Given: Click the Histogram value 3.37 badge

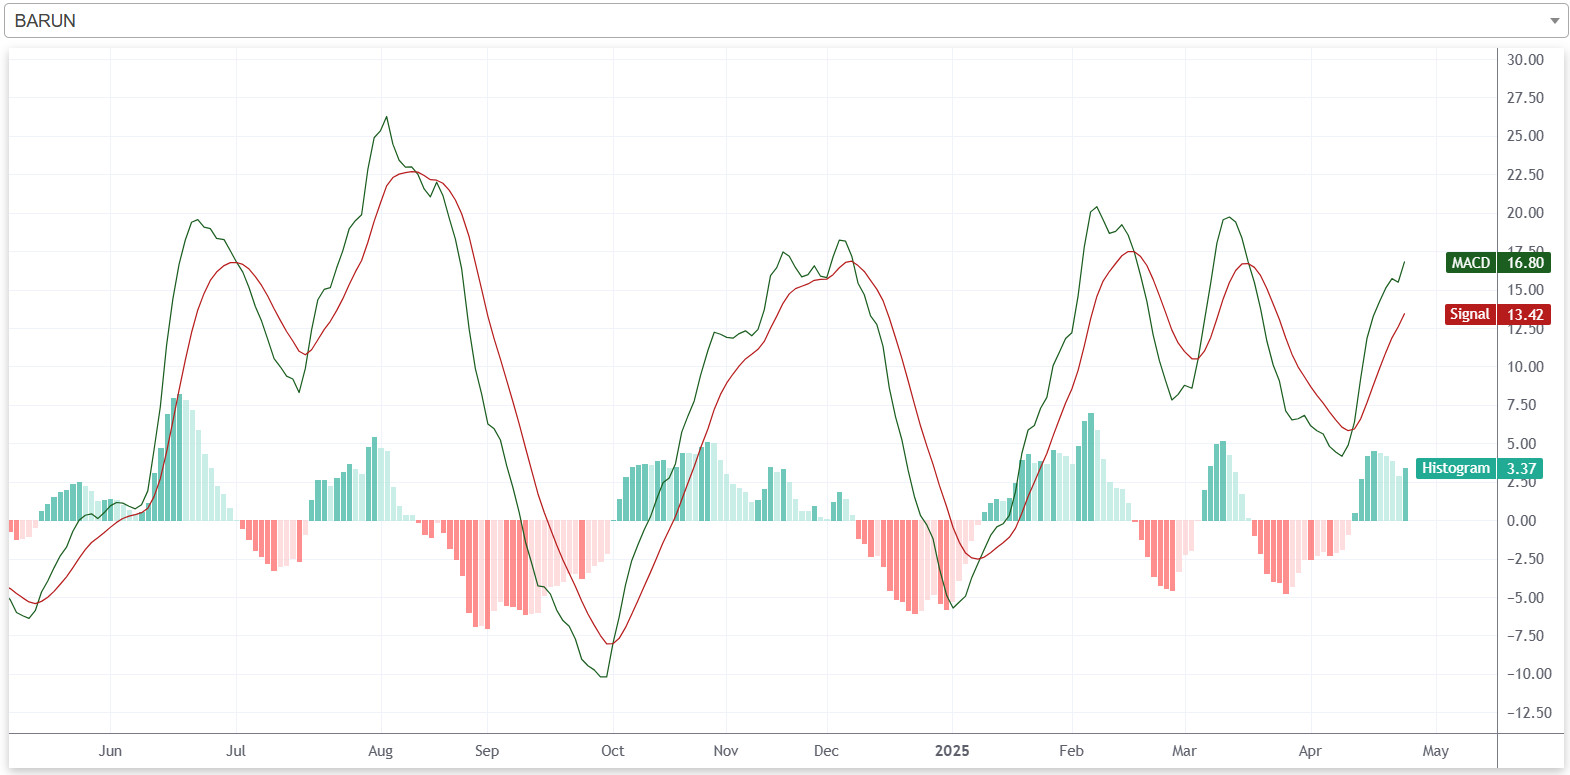Looking at the screenshot, I should click(x=1521, y=469).
